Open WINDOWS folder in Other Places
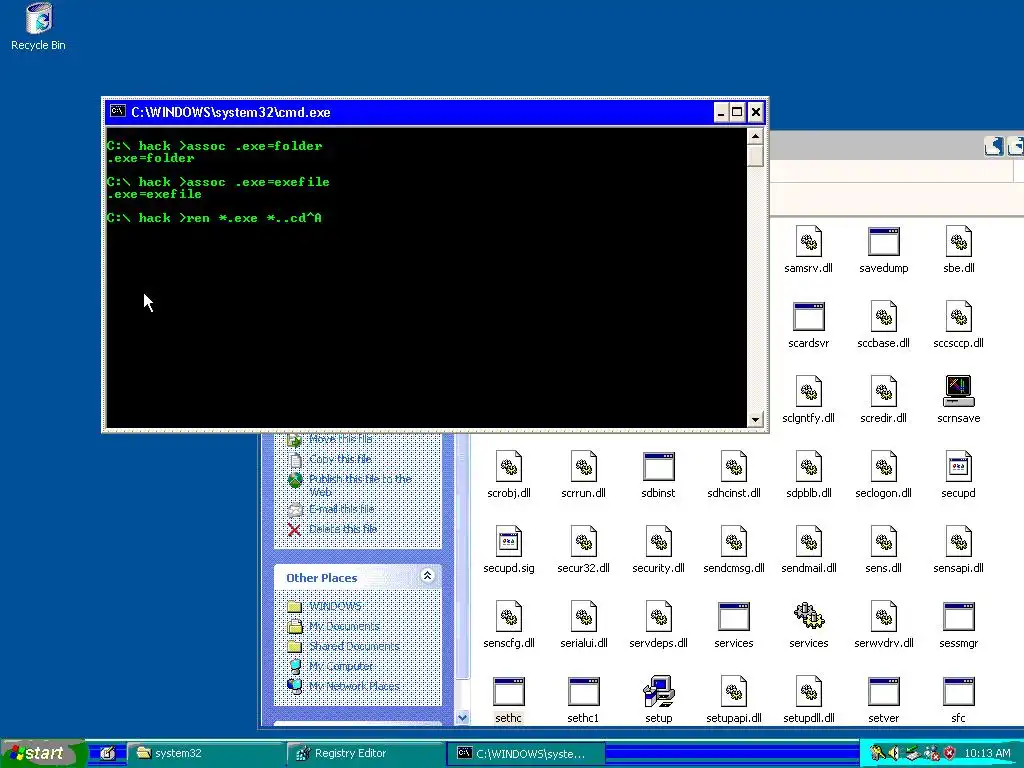This screenshot has width=1024, height=768. coord(334,606)
